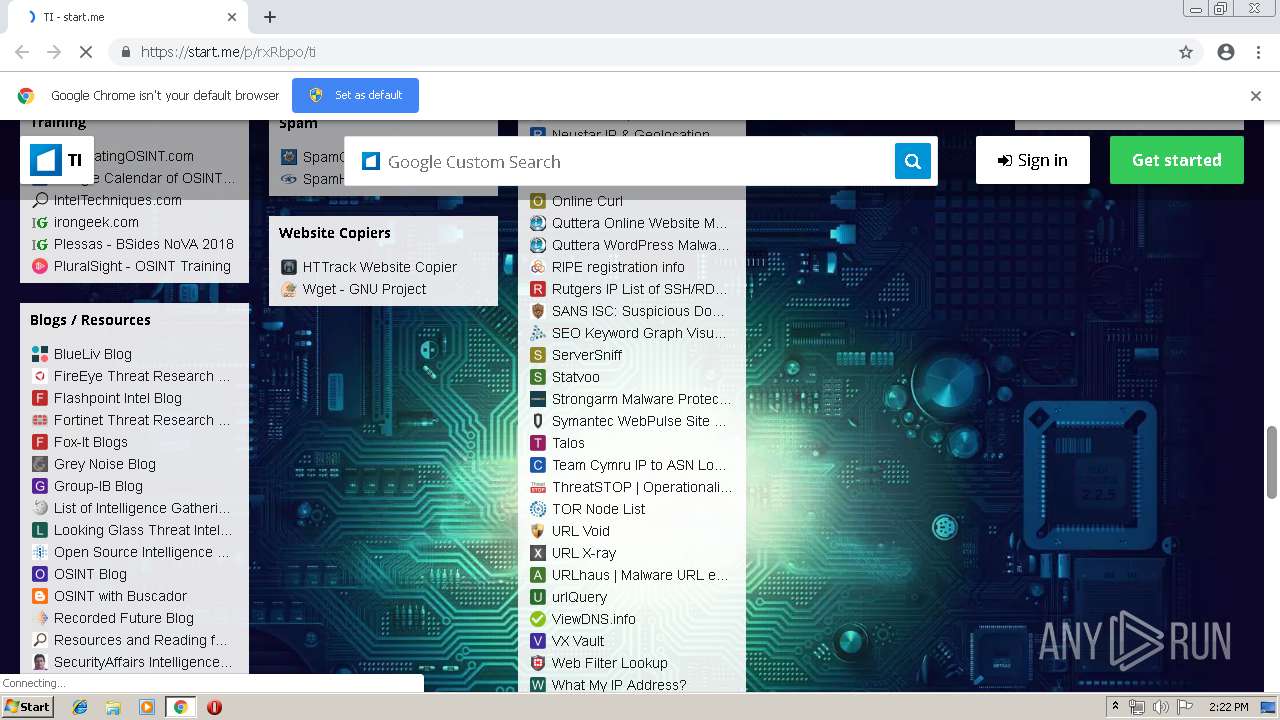Viewport: 1280px width, 720px height.
Task: Click the Flashpoint Intel Blog icon
Action: click(40, 398)
